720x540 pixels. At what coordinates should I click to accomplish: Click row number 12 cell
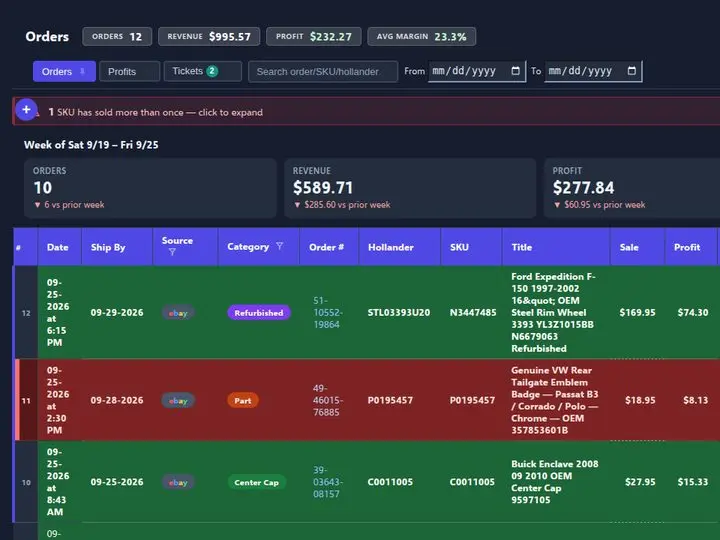[26, 313]
